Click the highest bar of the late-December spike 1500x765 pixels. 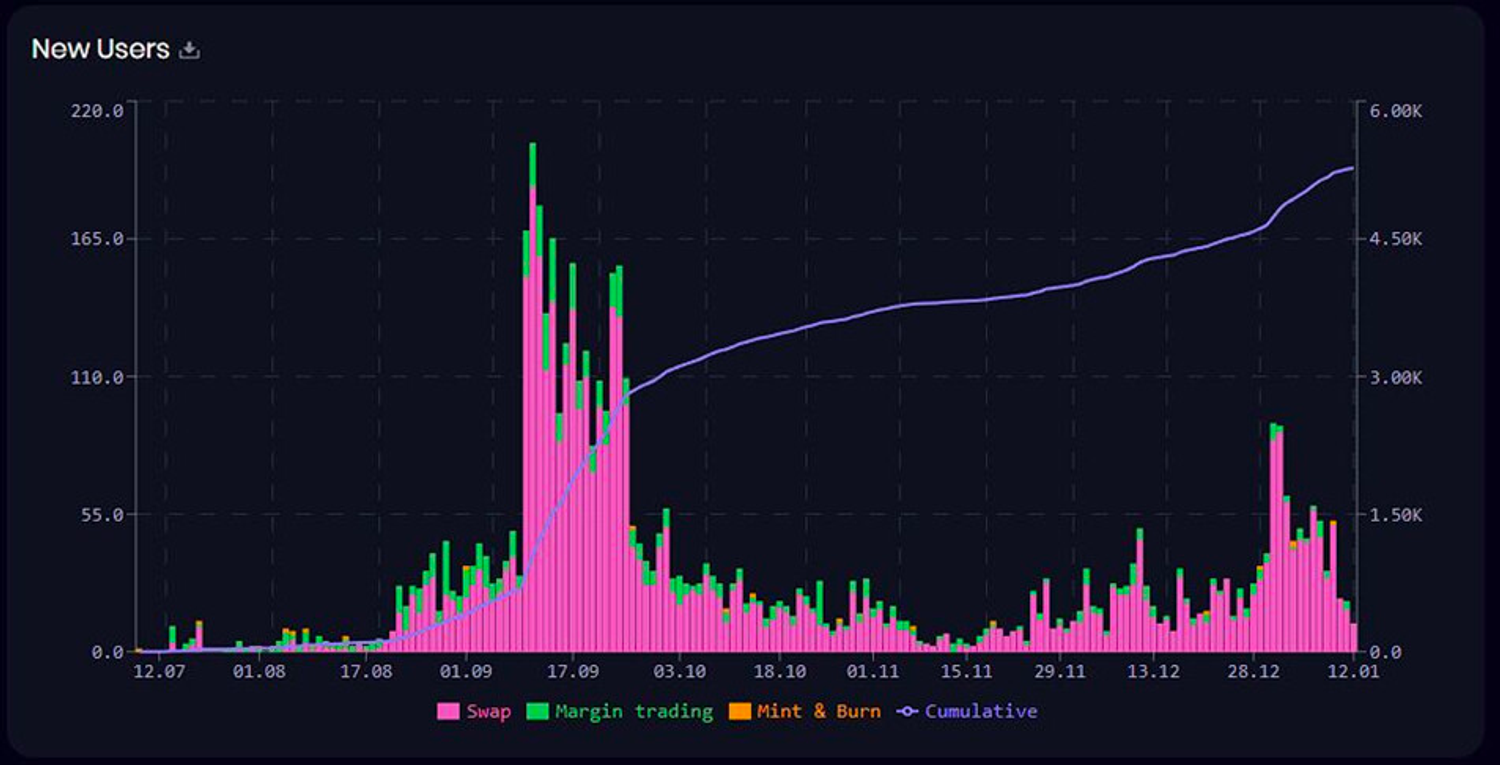tap(1273, 540)
